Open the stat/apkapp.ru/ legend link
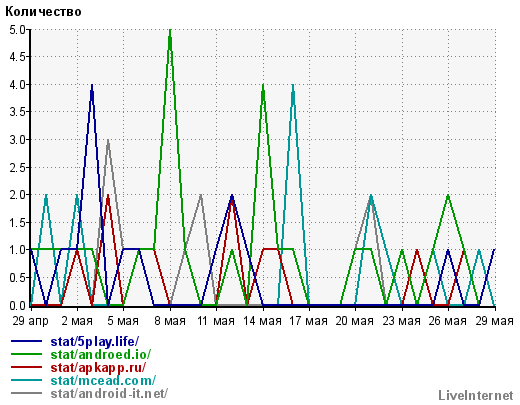 pyautogui.click(x=98, y=367)
